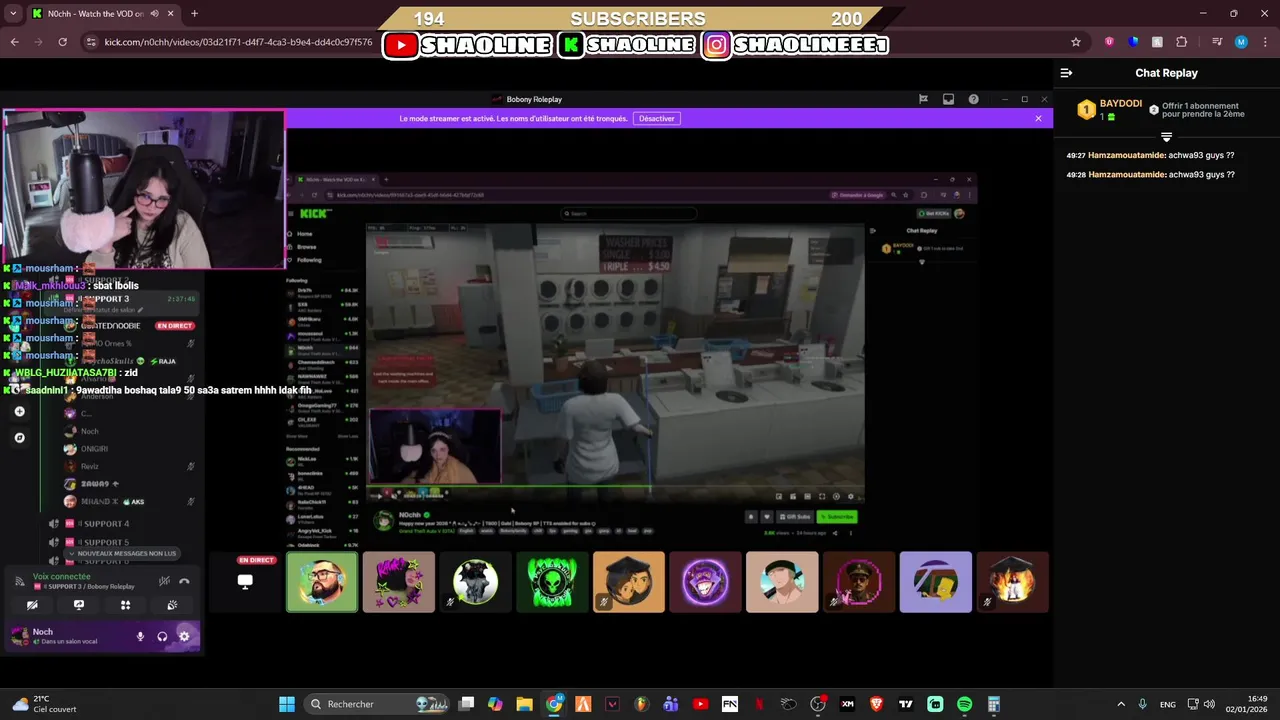1280x720 pixels.
Task: Deafen with the Discord headphones icon
Action: (162, 636)
